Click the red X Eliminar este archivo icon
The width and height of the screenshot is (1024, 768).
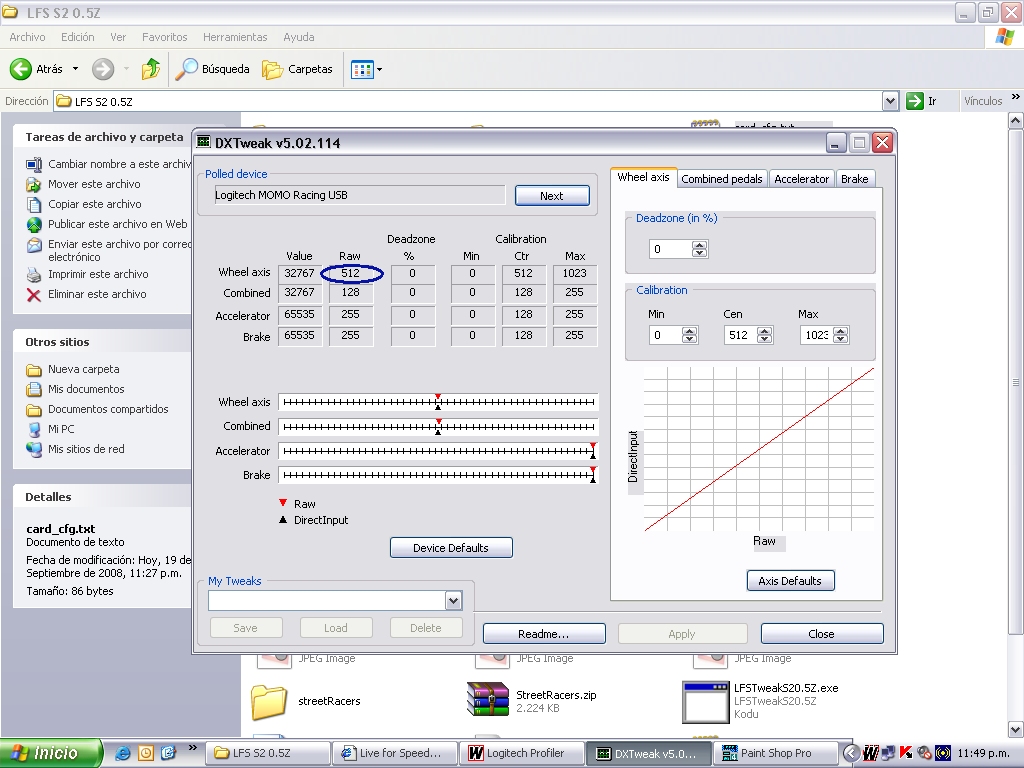click(x=34, y=295)
